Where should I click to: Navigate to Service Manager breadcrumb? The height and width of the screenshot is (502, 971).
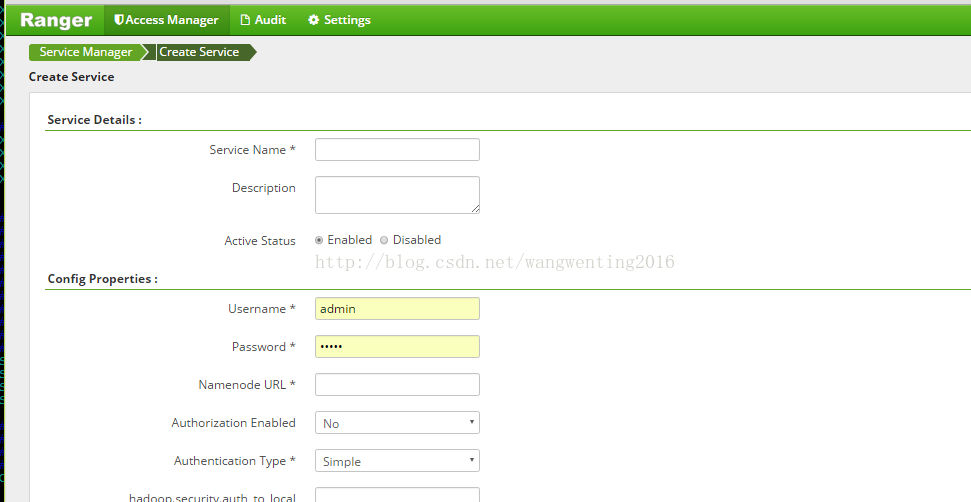point(86,52)
